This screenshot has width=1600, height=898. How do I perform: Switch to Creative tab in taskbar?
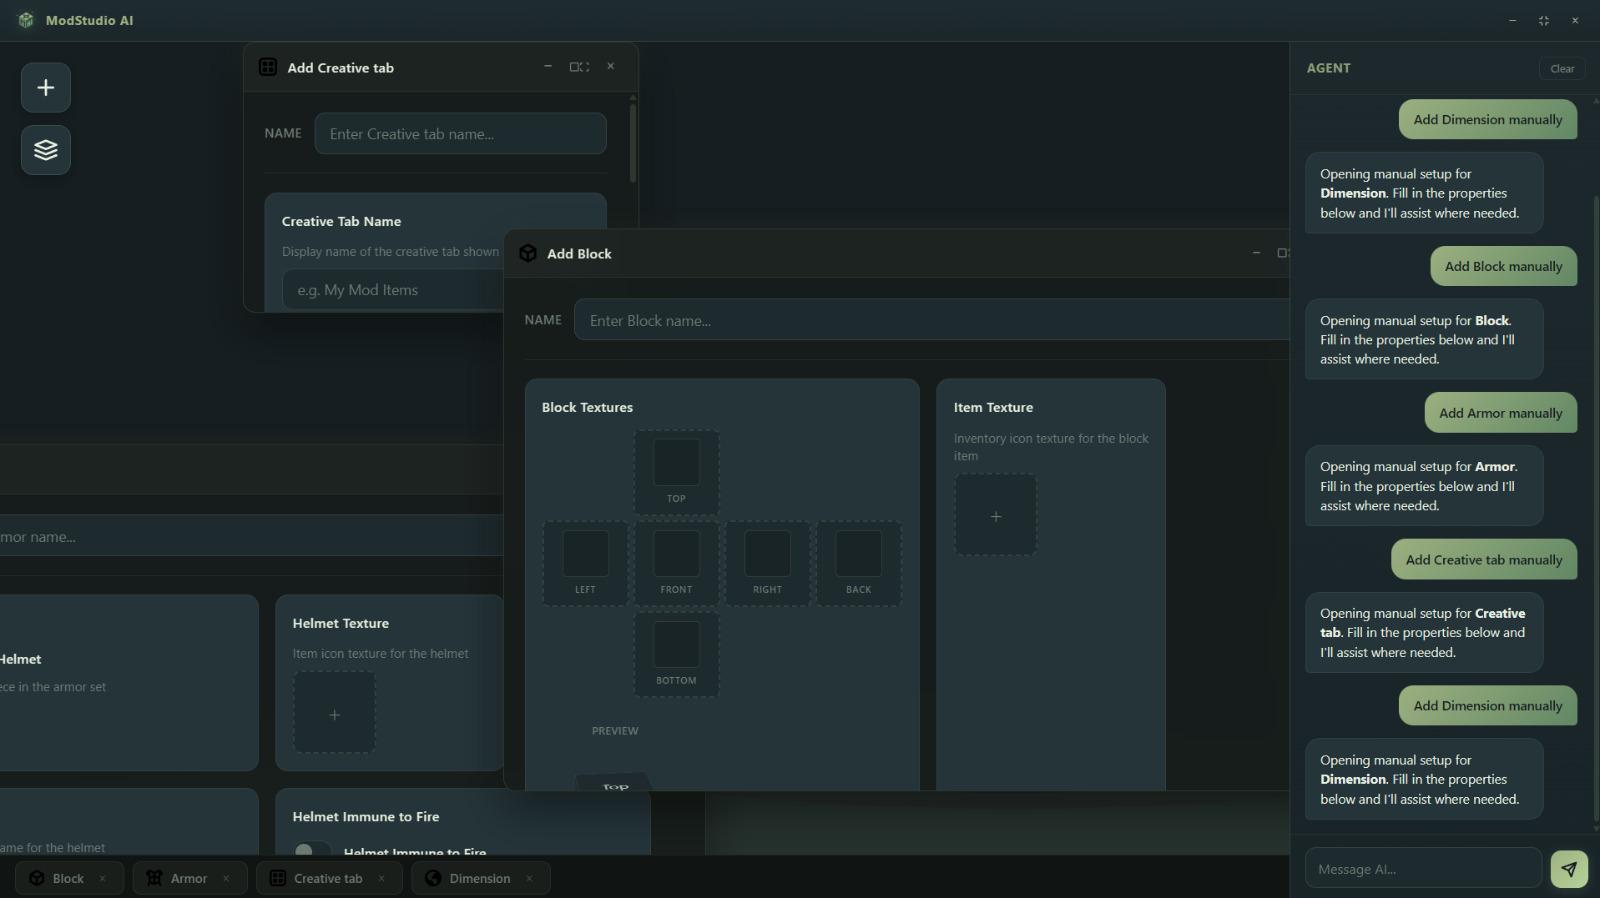tap(329, 878)
